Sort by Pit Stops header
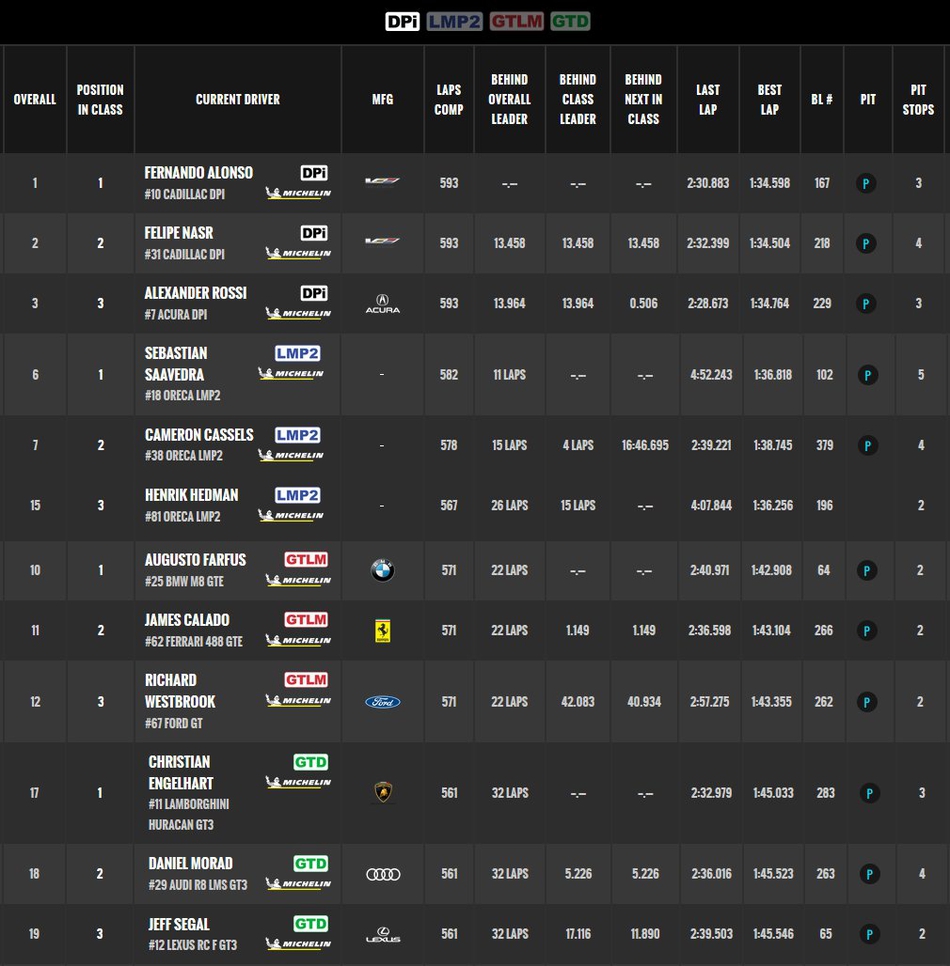The height and width of the screenshot is (966, 950). click(x=918, y=99)
